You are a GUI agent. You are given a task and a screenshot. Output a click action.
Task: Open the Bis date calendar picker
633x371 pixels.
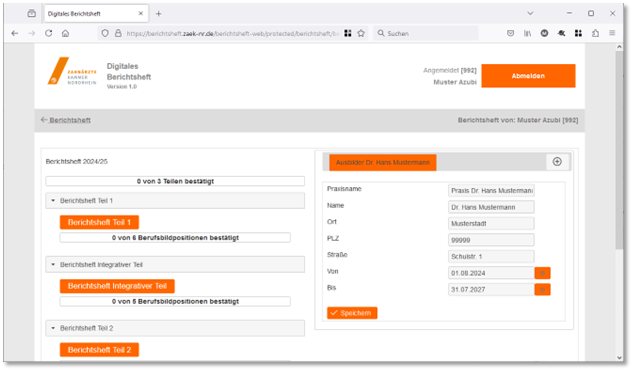(x=542, y=290)
